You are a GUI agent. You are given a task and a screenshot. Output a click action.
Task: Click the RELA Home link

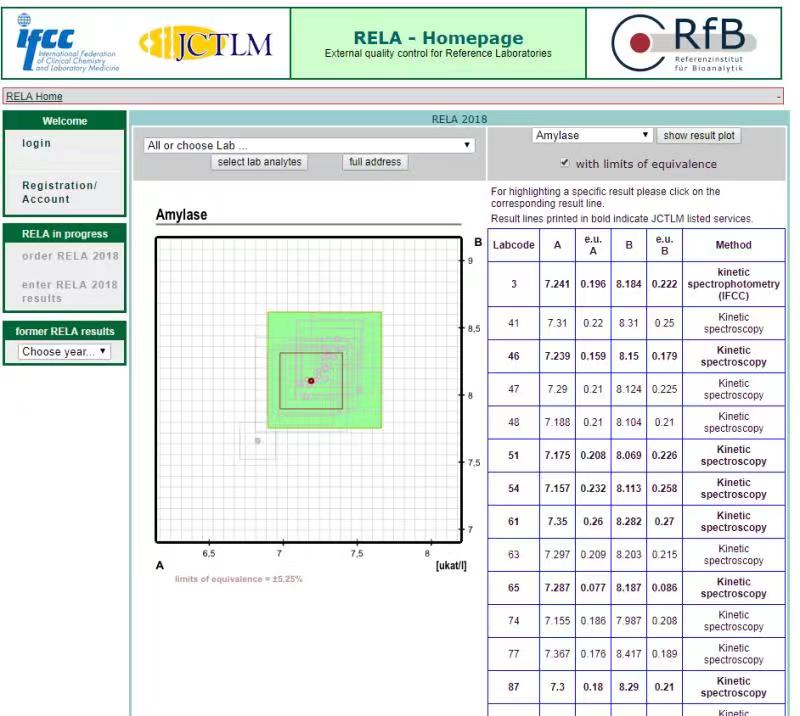(x=34, y=97)
